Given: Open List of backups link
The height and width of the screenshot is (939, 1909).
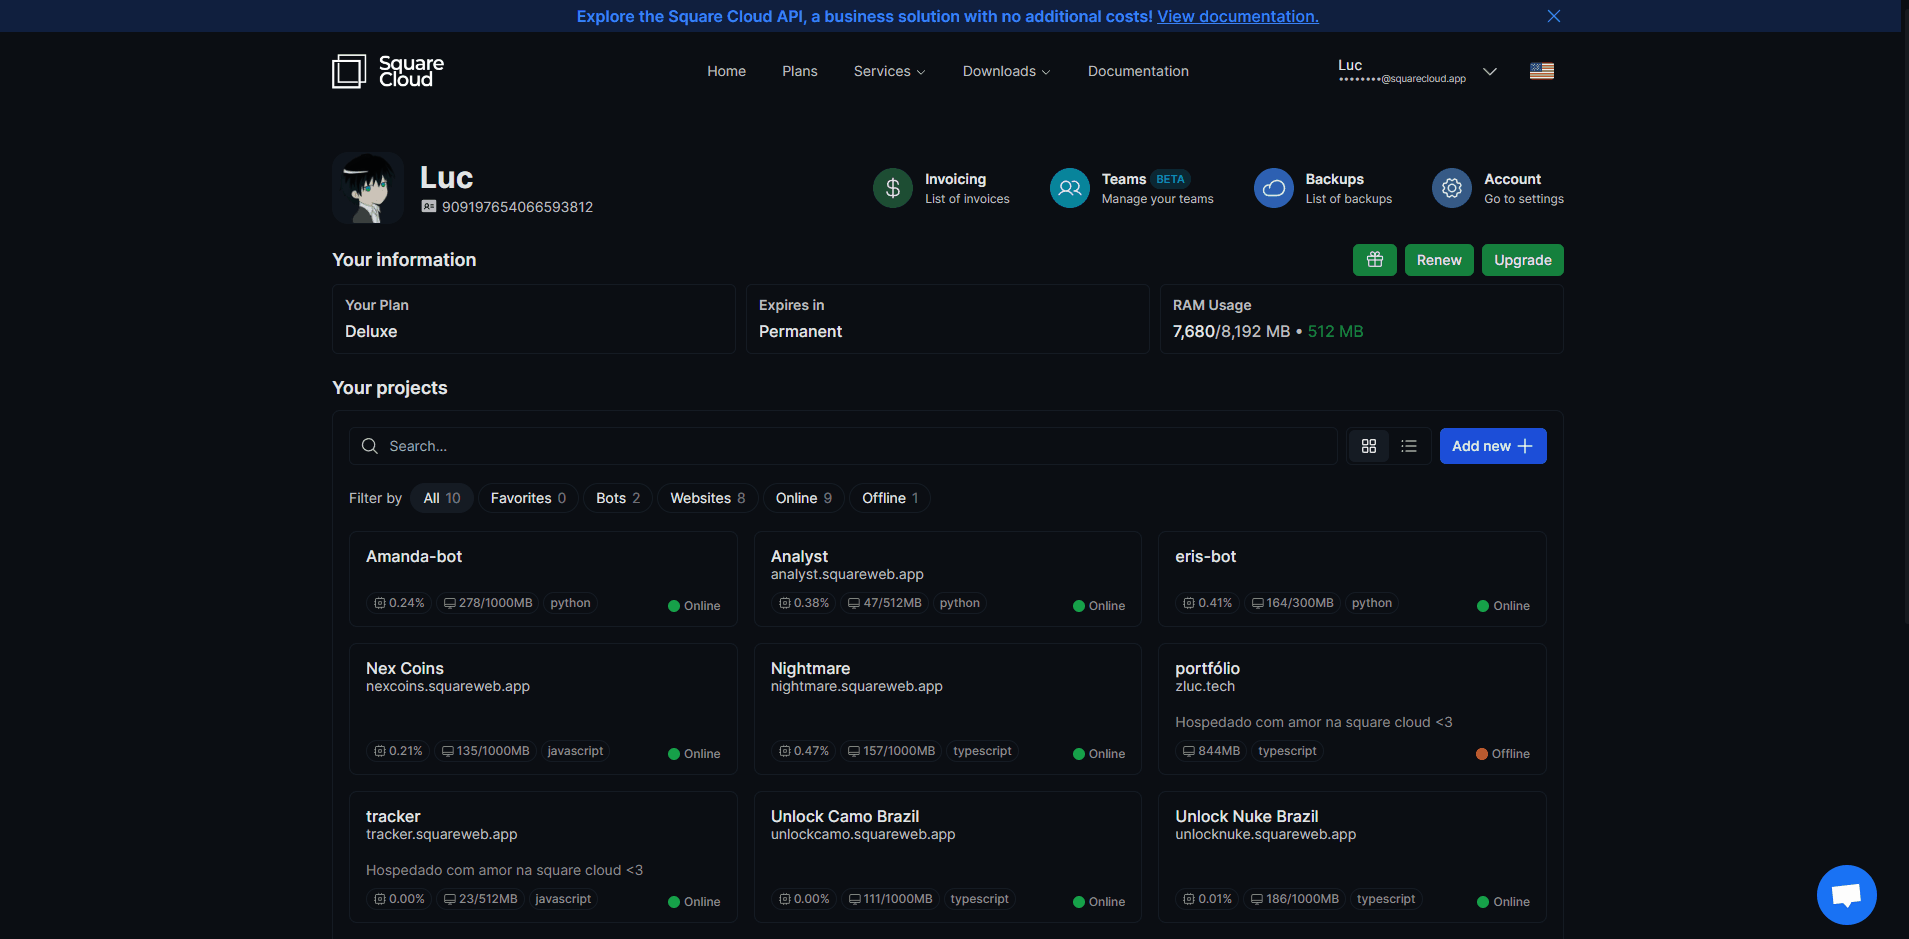Looking at the screenshot, I should click(1348, 199).
